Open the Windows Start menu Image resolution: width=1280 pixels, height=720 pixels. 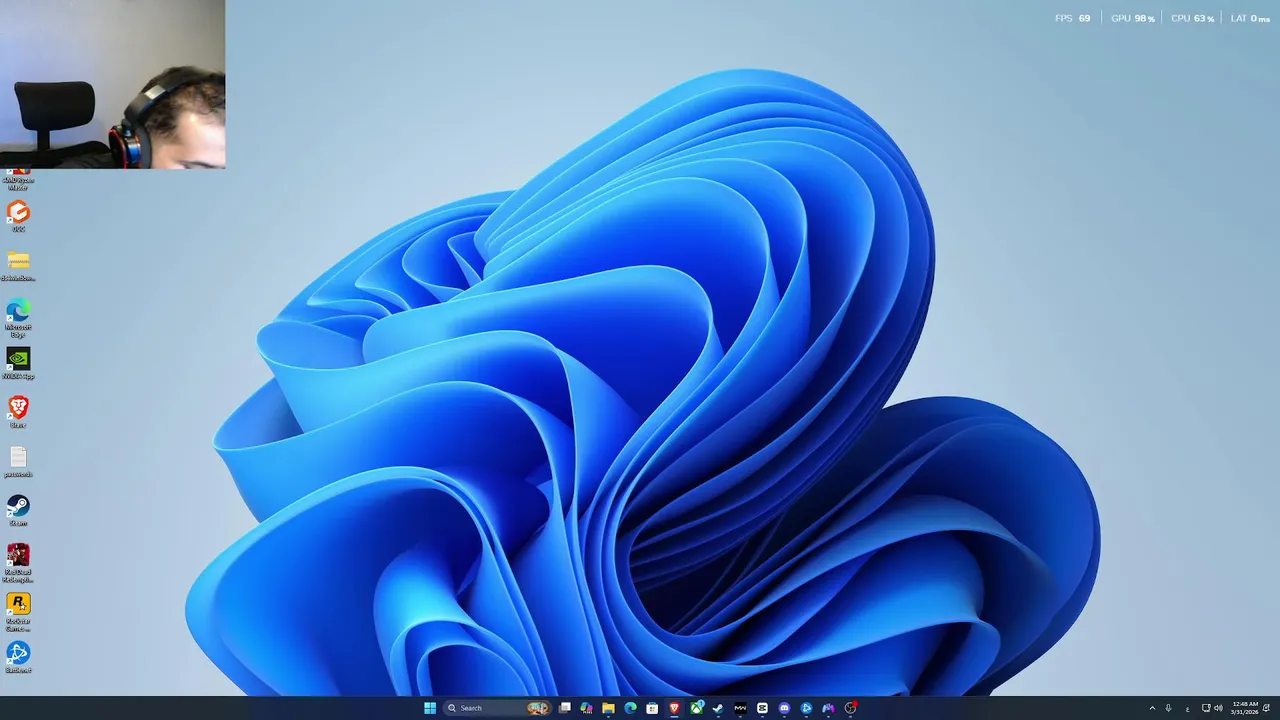(430, 708)
